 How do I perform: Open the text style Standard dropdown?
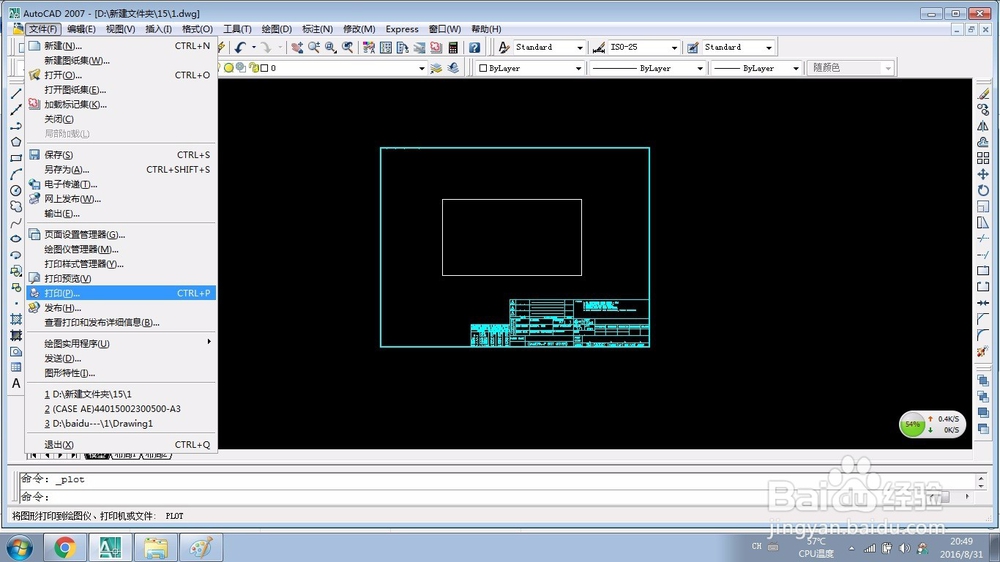(580, 47)
